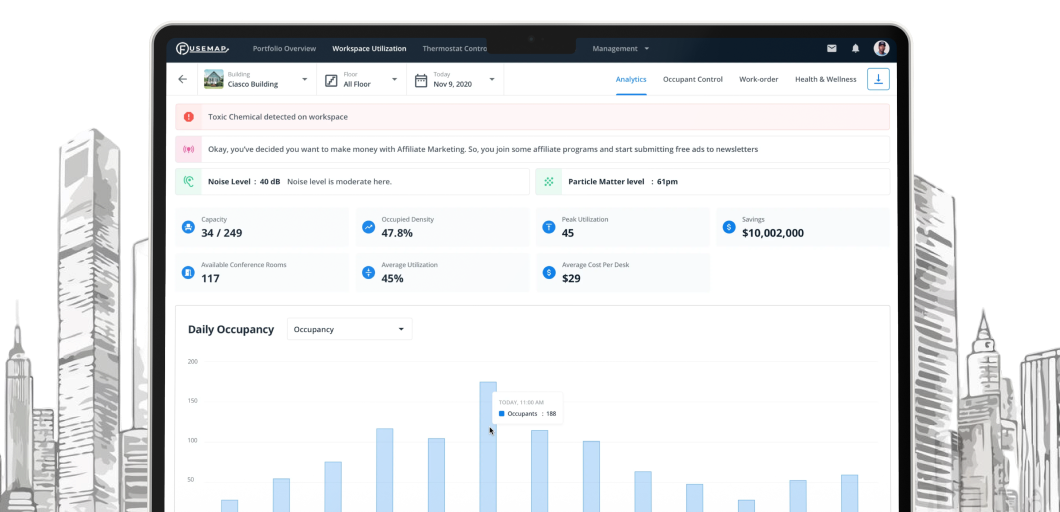Click the Capacity card icon
1060x512 pixels.
[x=188, y=227]
